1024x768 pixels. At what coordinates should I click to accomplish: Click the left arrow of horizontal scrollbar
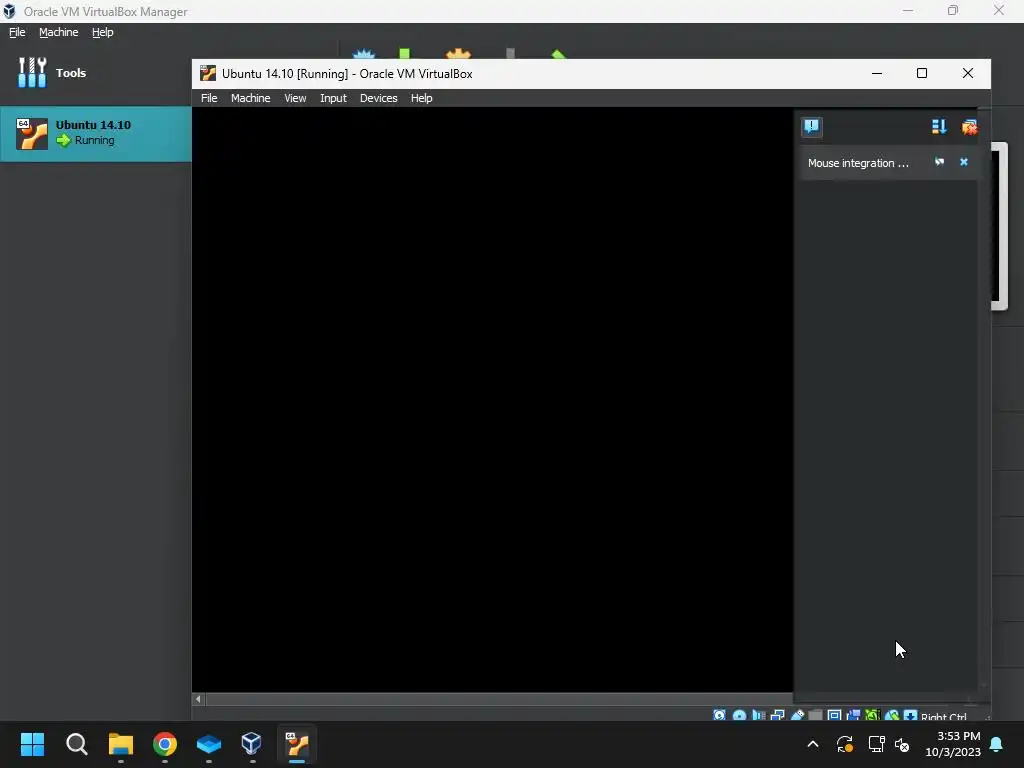tap(199, 699)
